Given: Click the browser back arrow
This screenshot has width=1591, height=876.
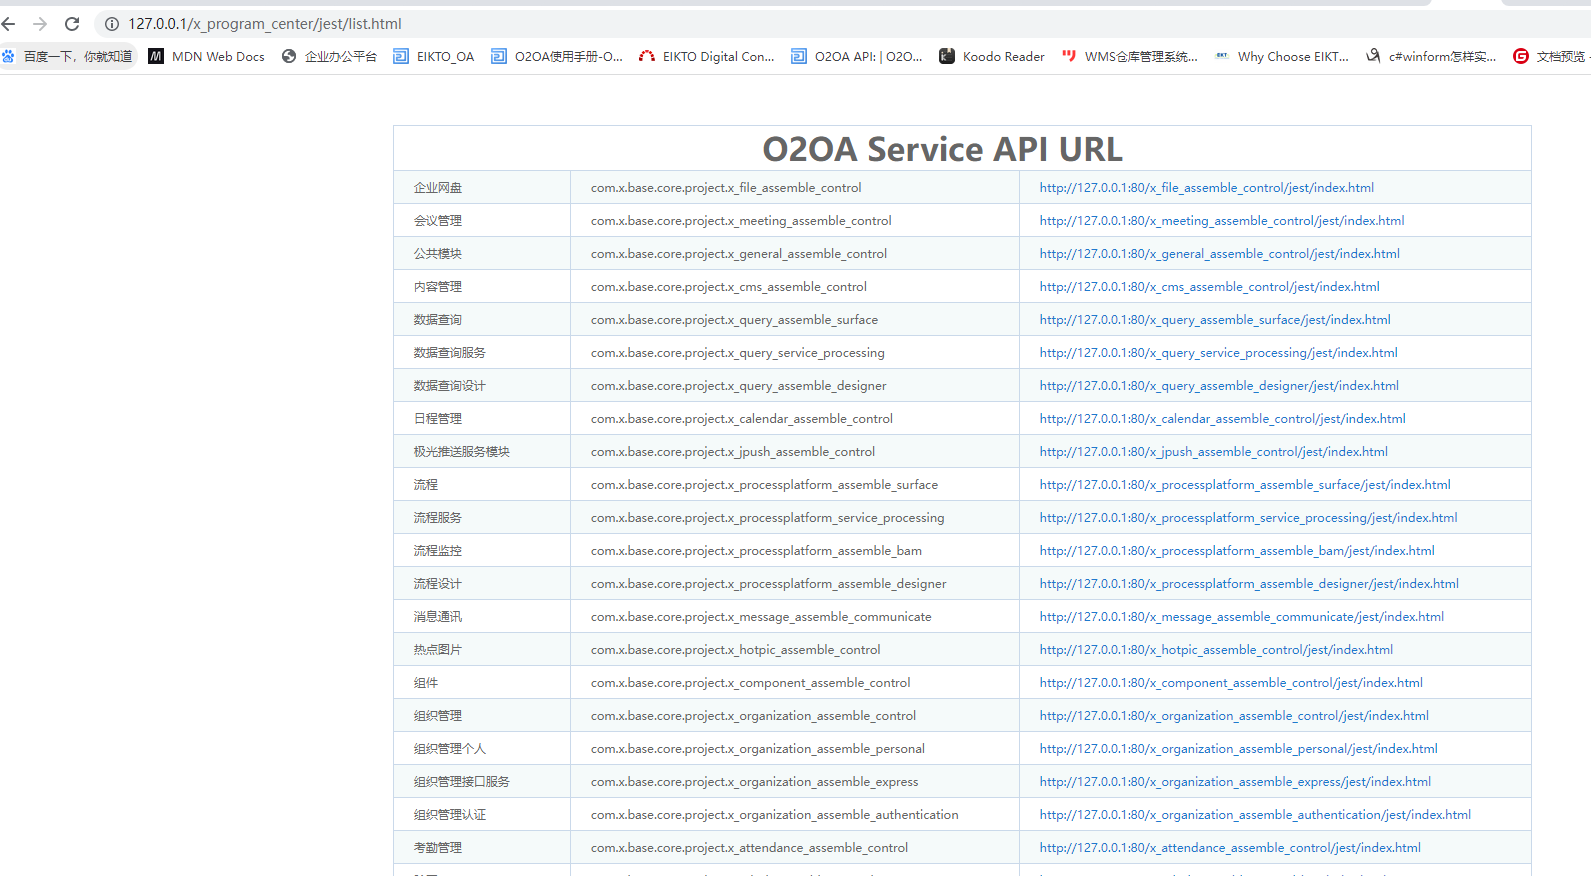Looking at the screenshot, I should click(x=9, y=24).
